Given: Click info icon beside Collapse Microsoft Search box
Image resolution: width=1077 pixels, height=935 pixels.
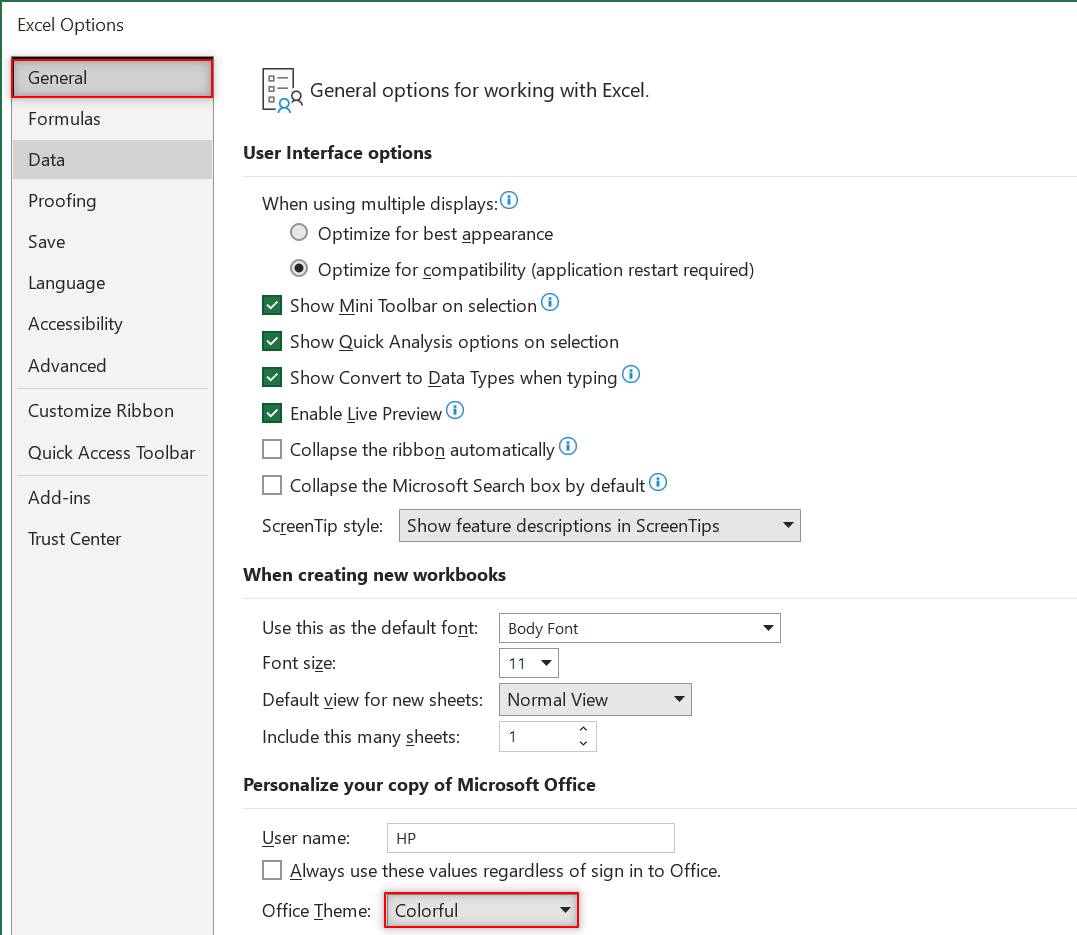Looking at the screenshot, I should [658, 482].
